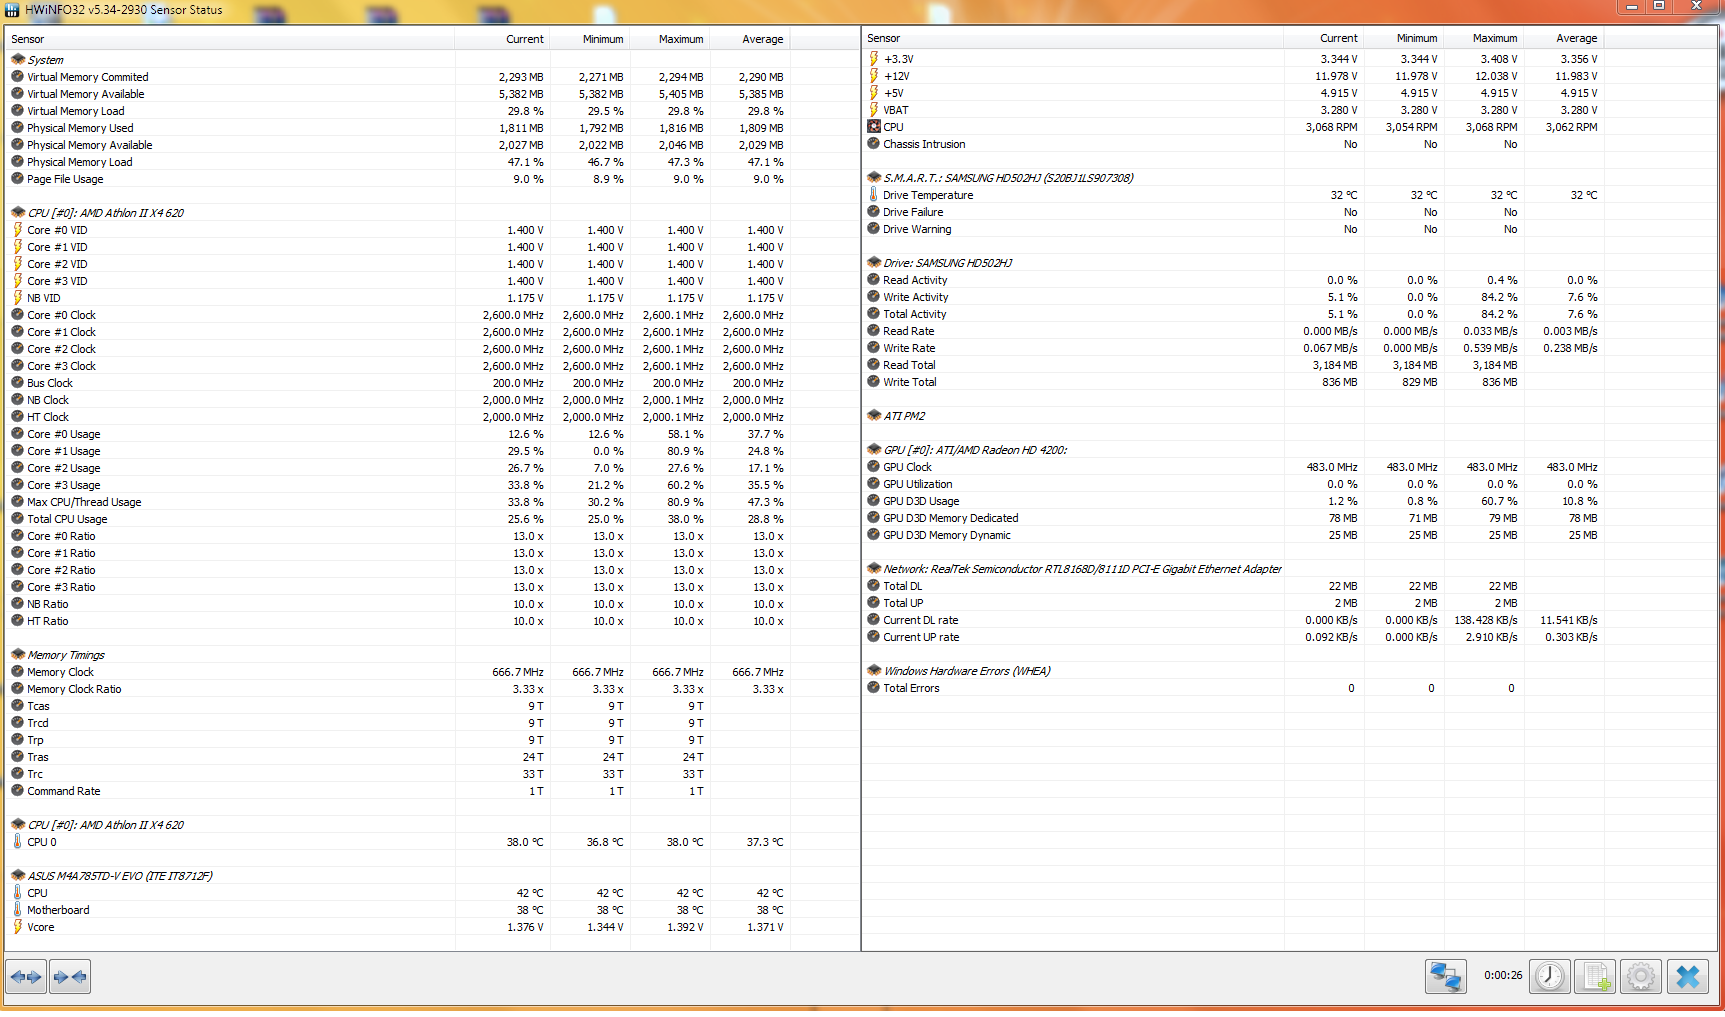Click the thermometer icon beside Drive Temperature
The height and width of the screenshot is (1017, 1725).
point(874,195)
